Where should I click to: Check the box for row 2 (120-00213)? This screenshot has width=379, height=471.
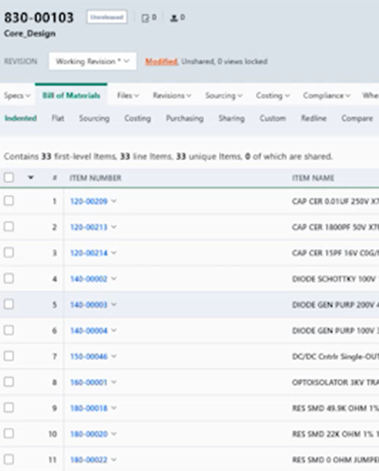[x=9, y=227]
